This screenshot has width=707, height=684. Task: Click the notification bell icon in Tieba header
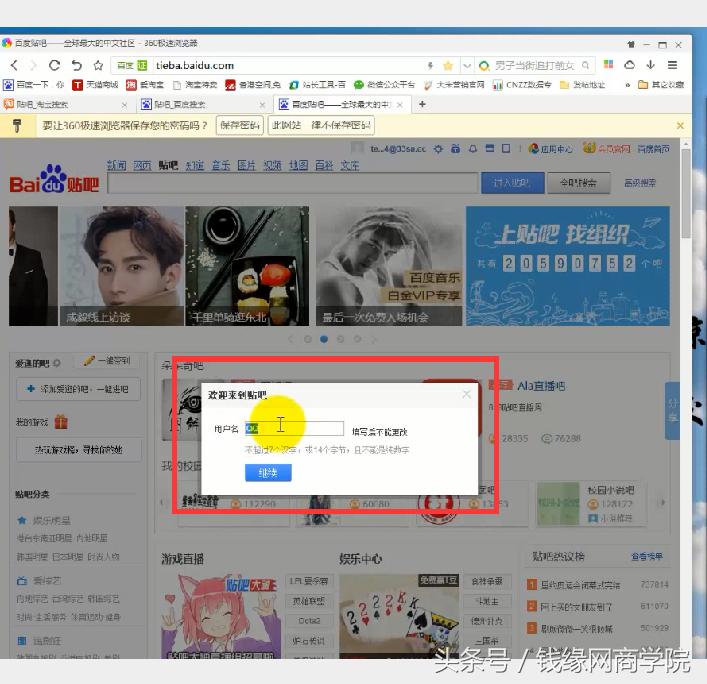pyautogui.click(x=472, y=149)
